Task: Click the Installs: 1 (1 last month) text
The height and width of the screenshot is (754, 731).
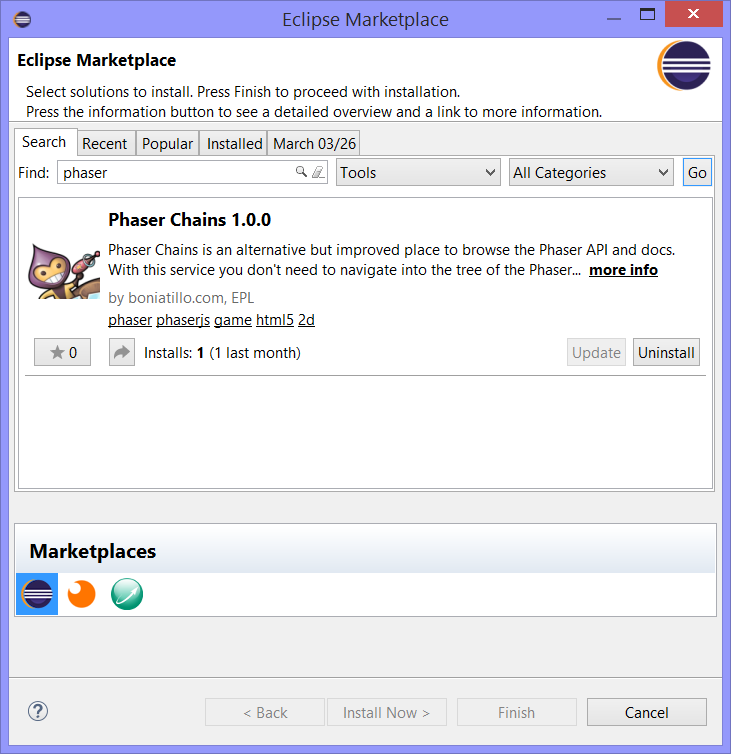Action: (x=222, y=352)
